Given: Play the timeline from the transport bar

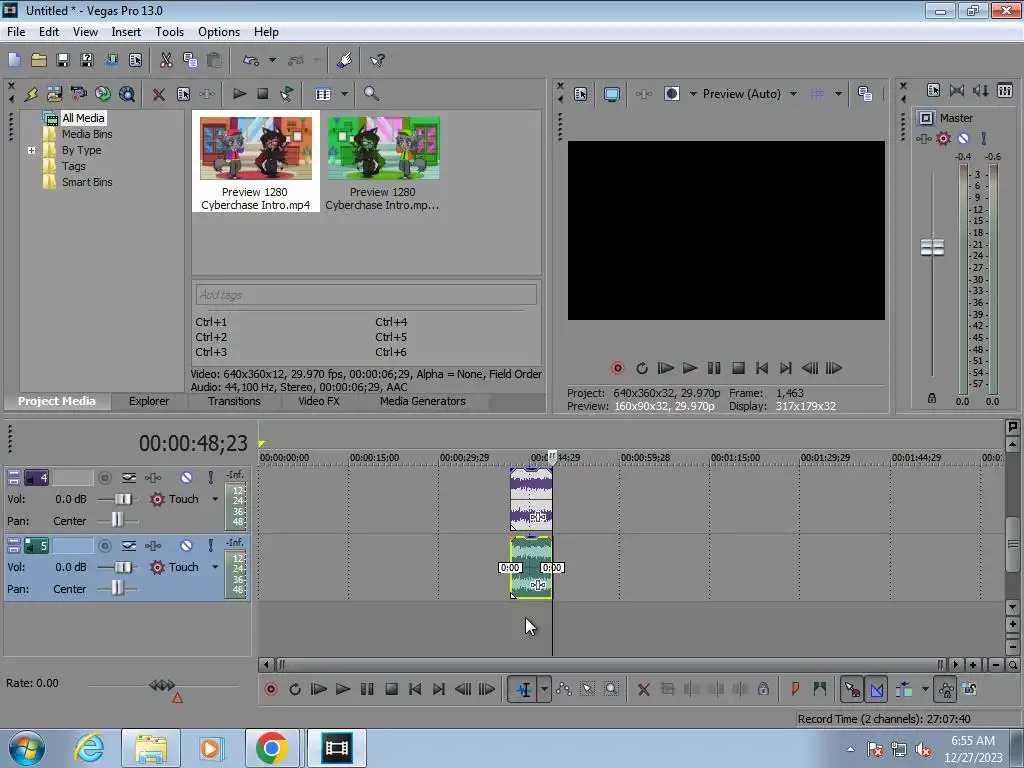Looking at the screenshot, I should (x=342, y=689).
